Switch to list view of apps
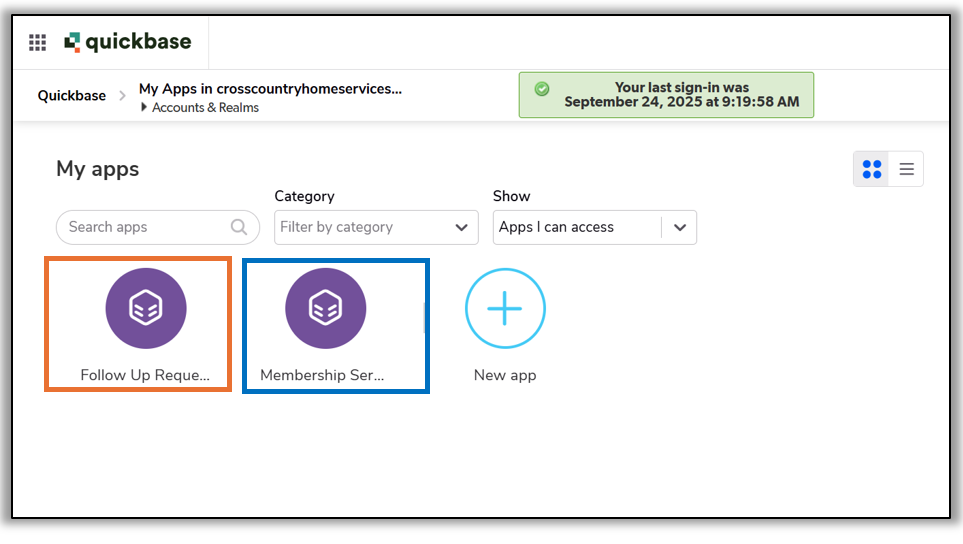Image resolution: width=963 pixels, height=544 pixels. [907, 169]
